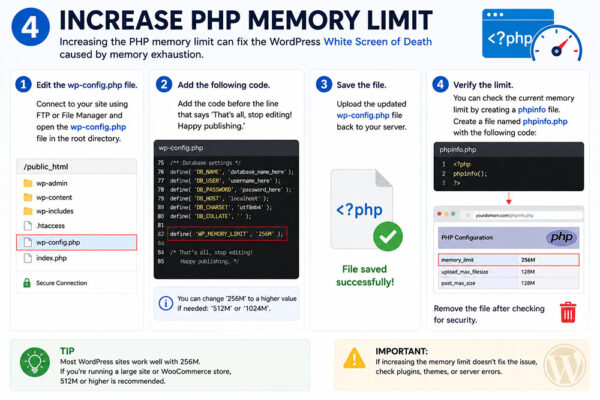600x400 pixels.
Task: Click the DB_HOST define line
Action: [x=219, y=198]
